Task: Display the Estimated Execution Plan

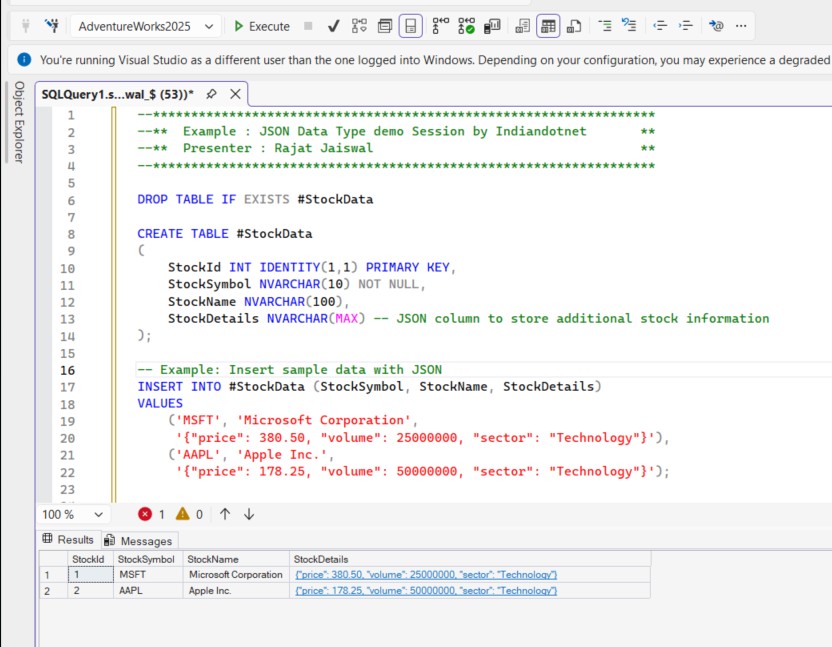Action: click(358, 25)
